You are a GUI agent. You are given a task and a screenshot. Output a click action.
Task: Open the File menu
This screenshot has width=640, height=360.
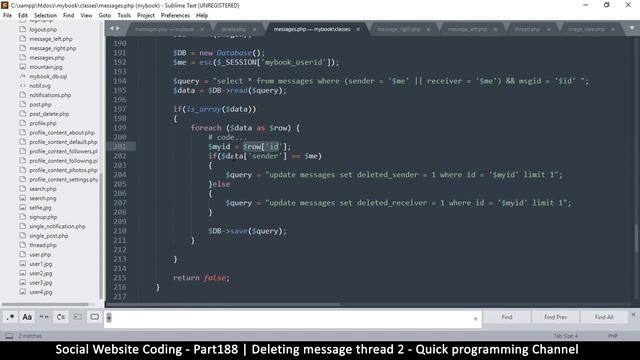pos(7,16)
